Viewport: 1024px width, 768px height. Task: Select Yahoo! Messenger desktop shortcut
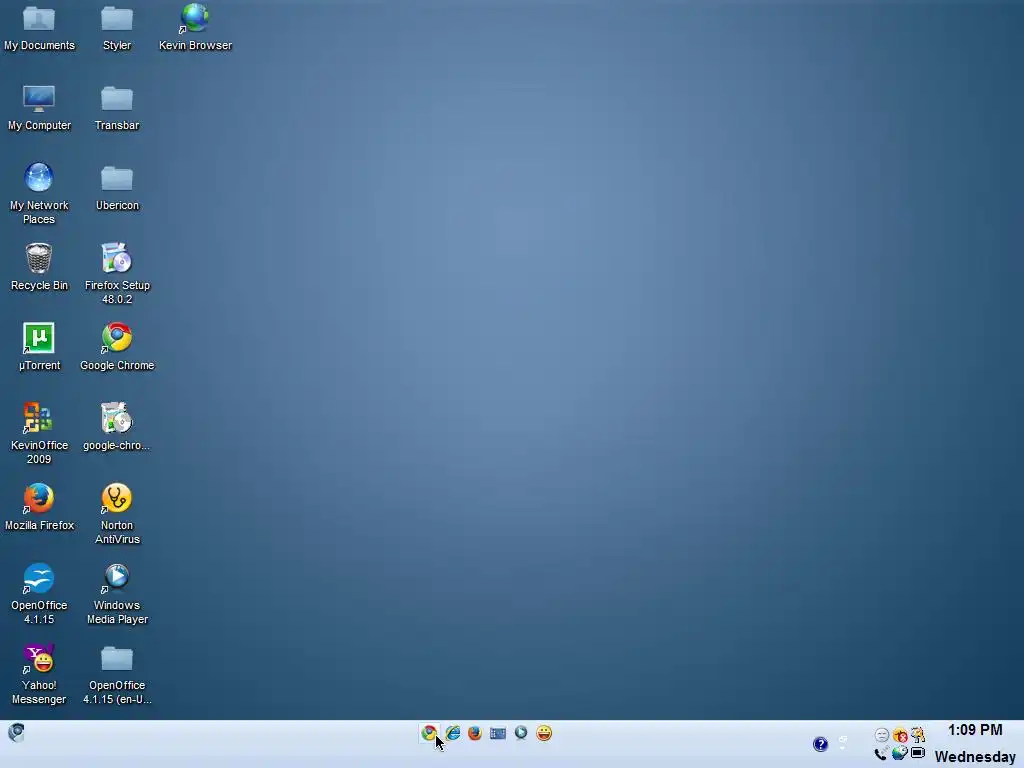[39, 675]
